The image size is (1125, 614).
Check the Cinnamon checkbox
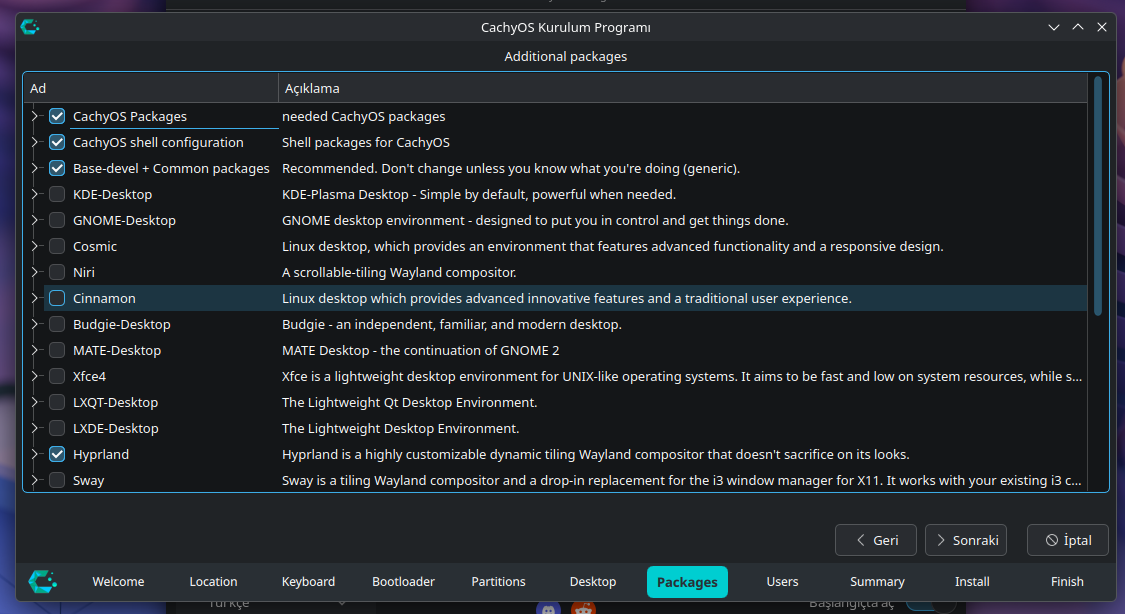tap(57, 298)
